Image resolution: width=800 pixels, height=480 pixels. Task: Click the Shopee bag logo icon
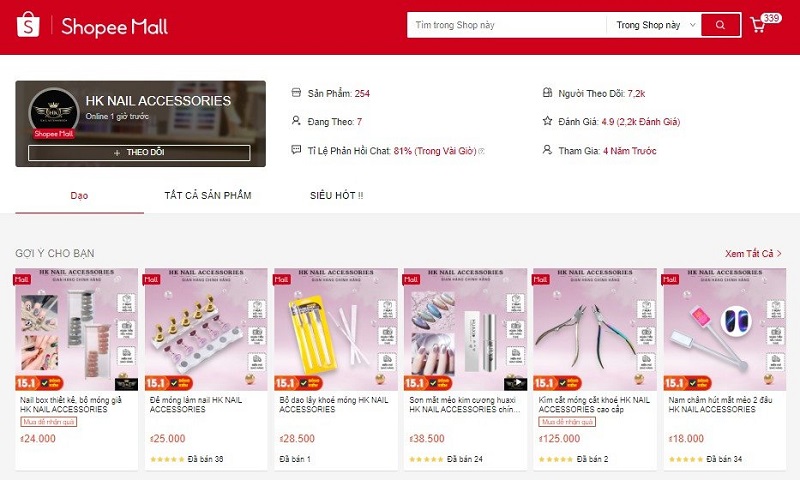28,24
